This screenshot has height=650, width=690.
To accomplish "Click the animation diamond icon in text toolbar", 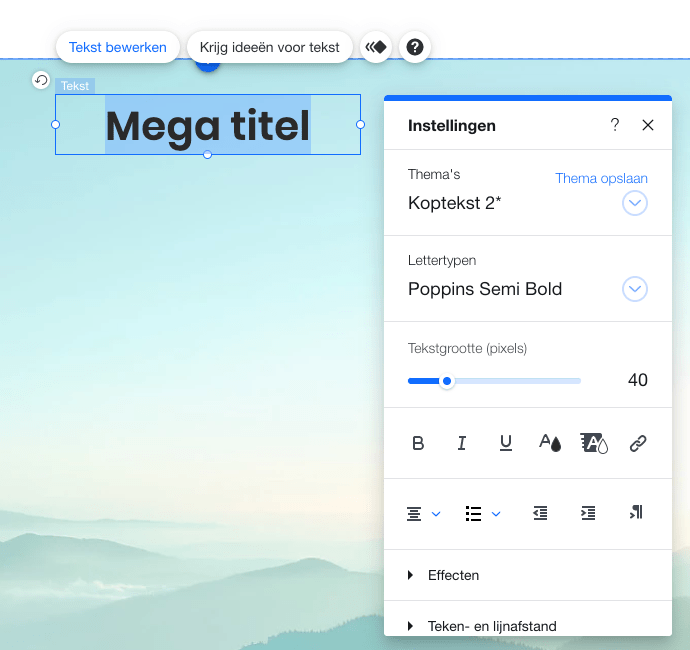I will click(x=376, y=47).
